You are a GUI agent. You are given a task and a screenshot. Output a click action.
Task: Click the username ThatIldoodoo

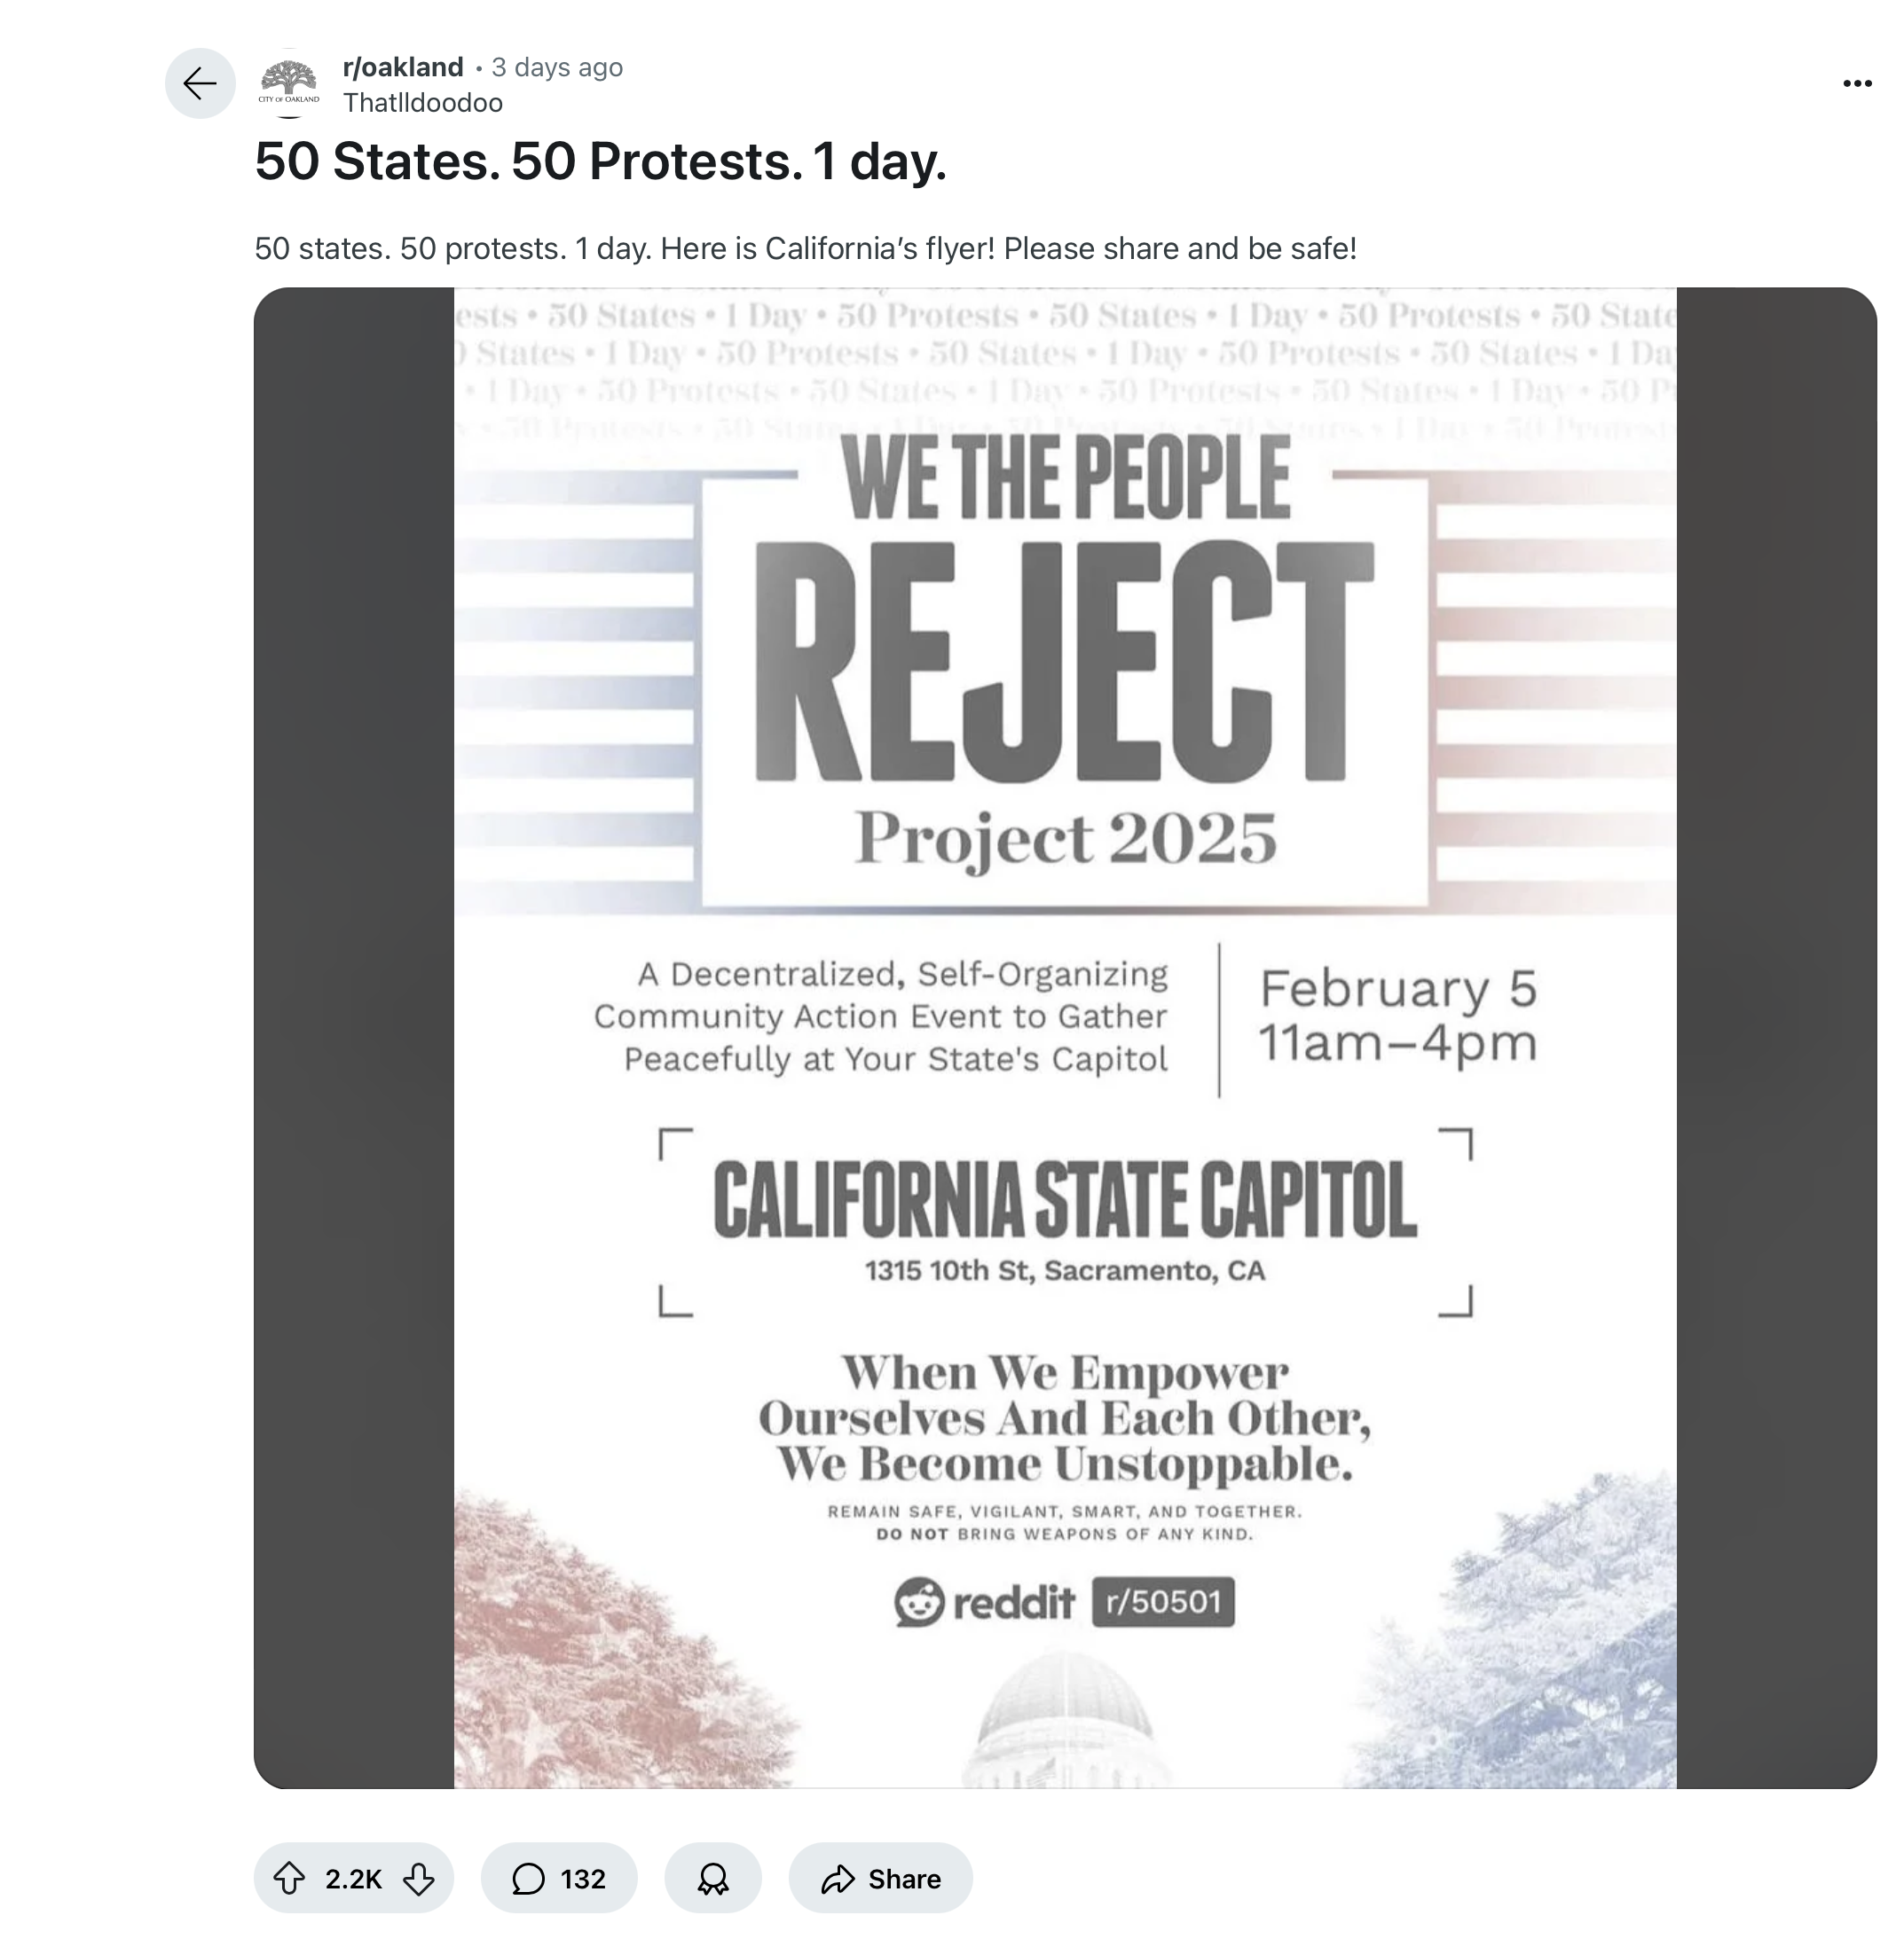tap(422, 102)
